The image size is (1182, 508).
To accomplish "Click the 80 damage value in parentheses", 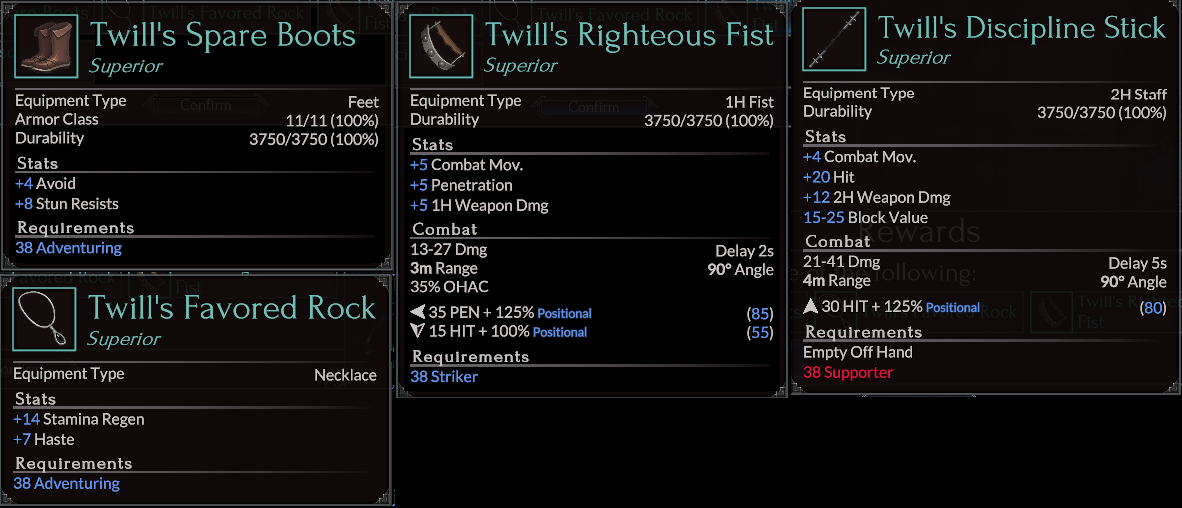I will tap(1153, 307).
